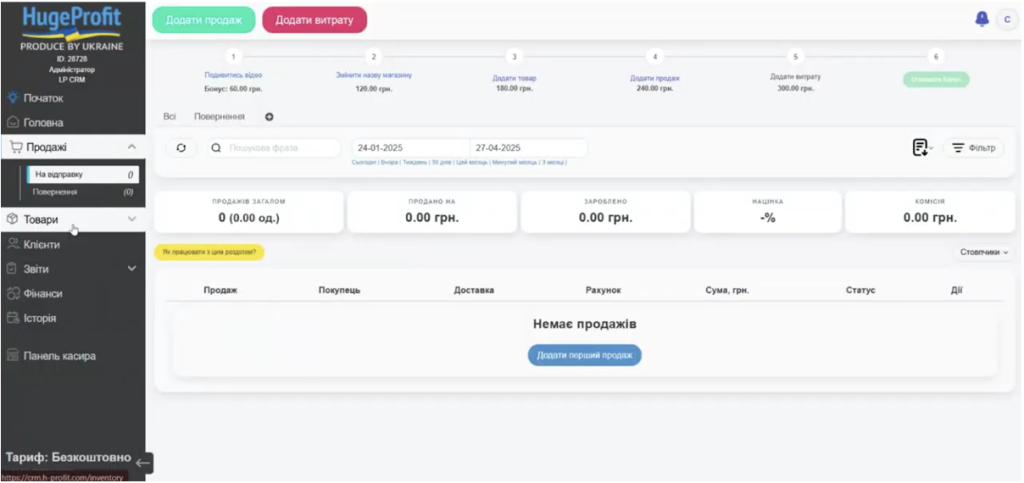Click the refresh sales list icon
The width and height of the screenshot is (1024, 483).
tap(181, 148)
